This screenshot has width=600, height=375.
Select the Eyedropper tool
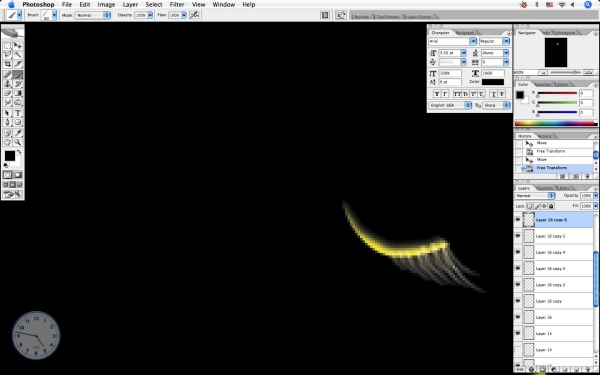pyautogui.click(x=18, y=133)
